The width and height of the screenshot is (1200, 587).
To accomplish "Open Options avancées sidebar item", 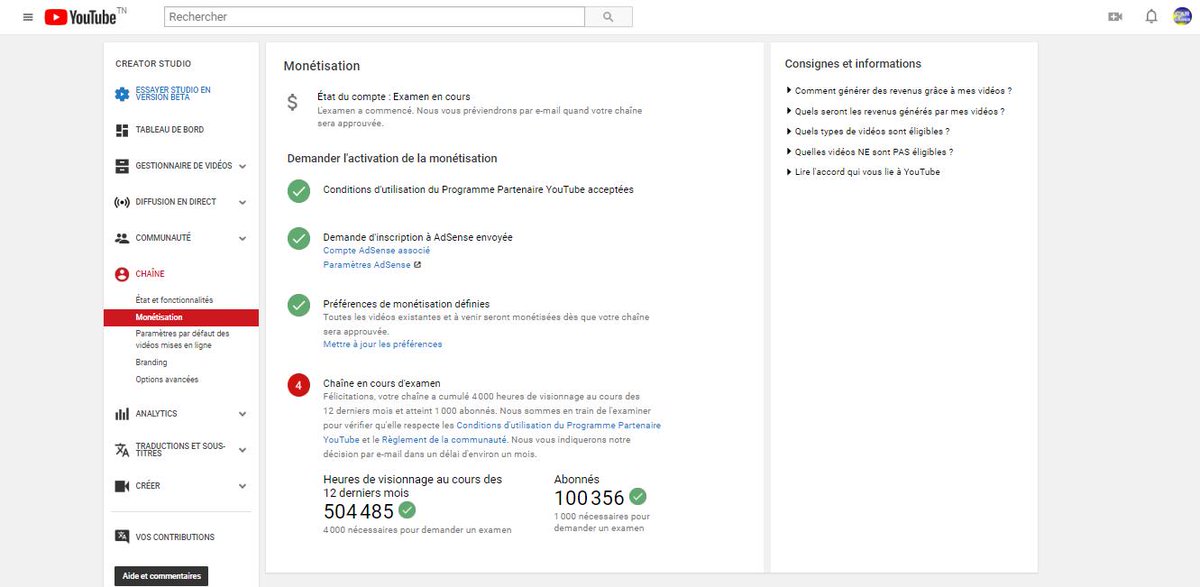I will click(x=167, y=379).
